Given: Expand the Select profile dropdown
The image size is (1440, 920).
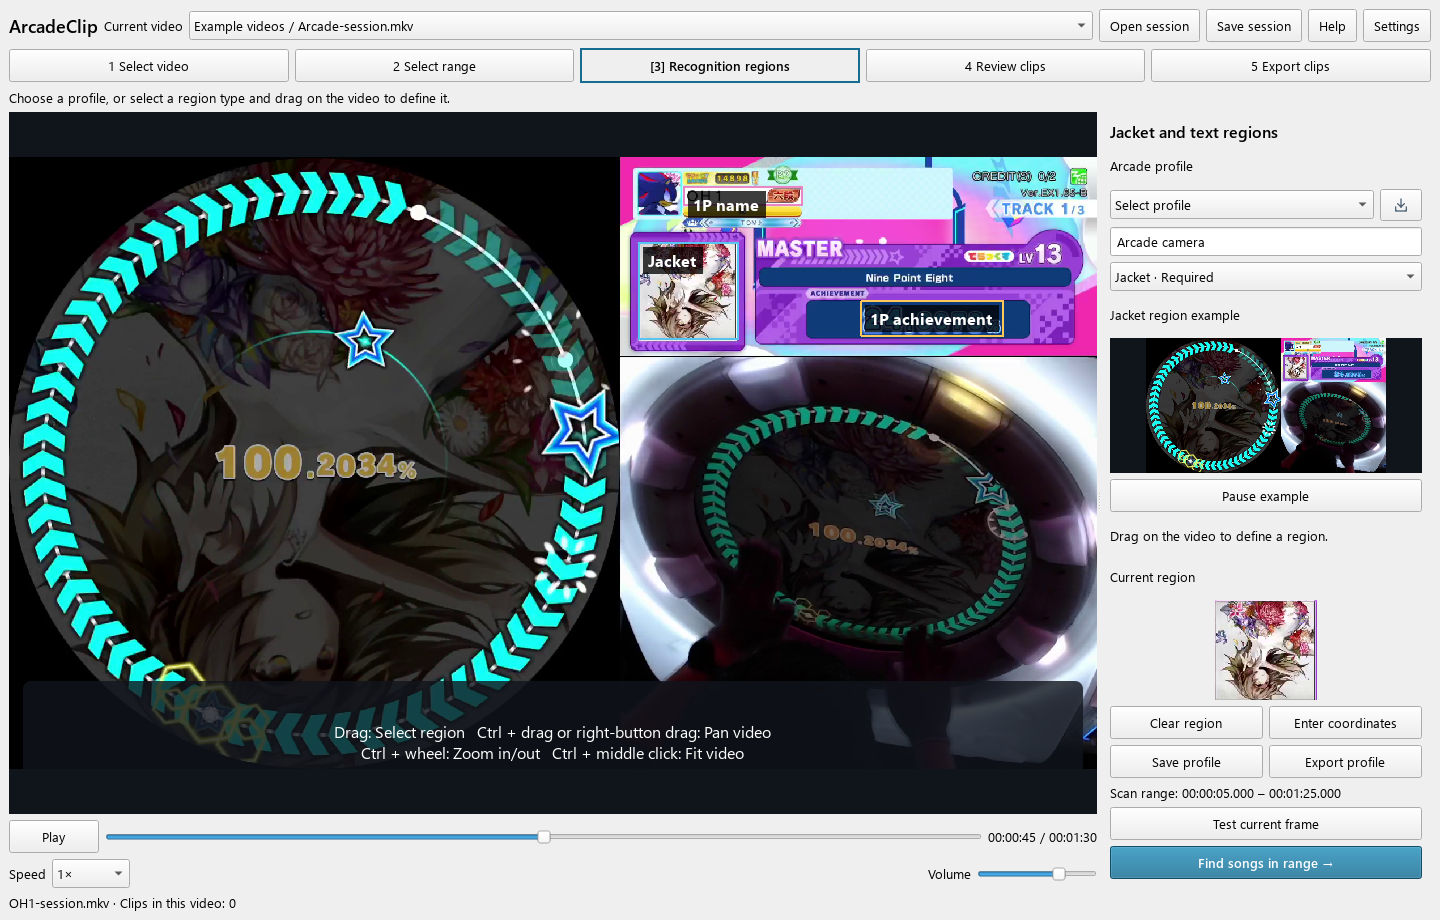Looking at the screenshot, I should click(x=1241, y=205).
